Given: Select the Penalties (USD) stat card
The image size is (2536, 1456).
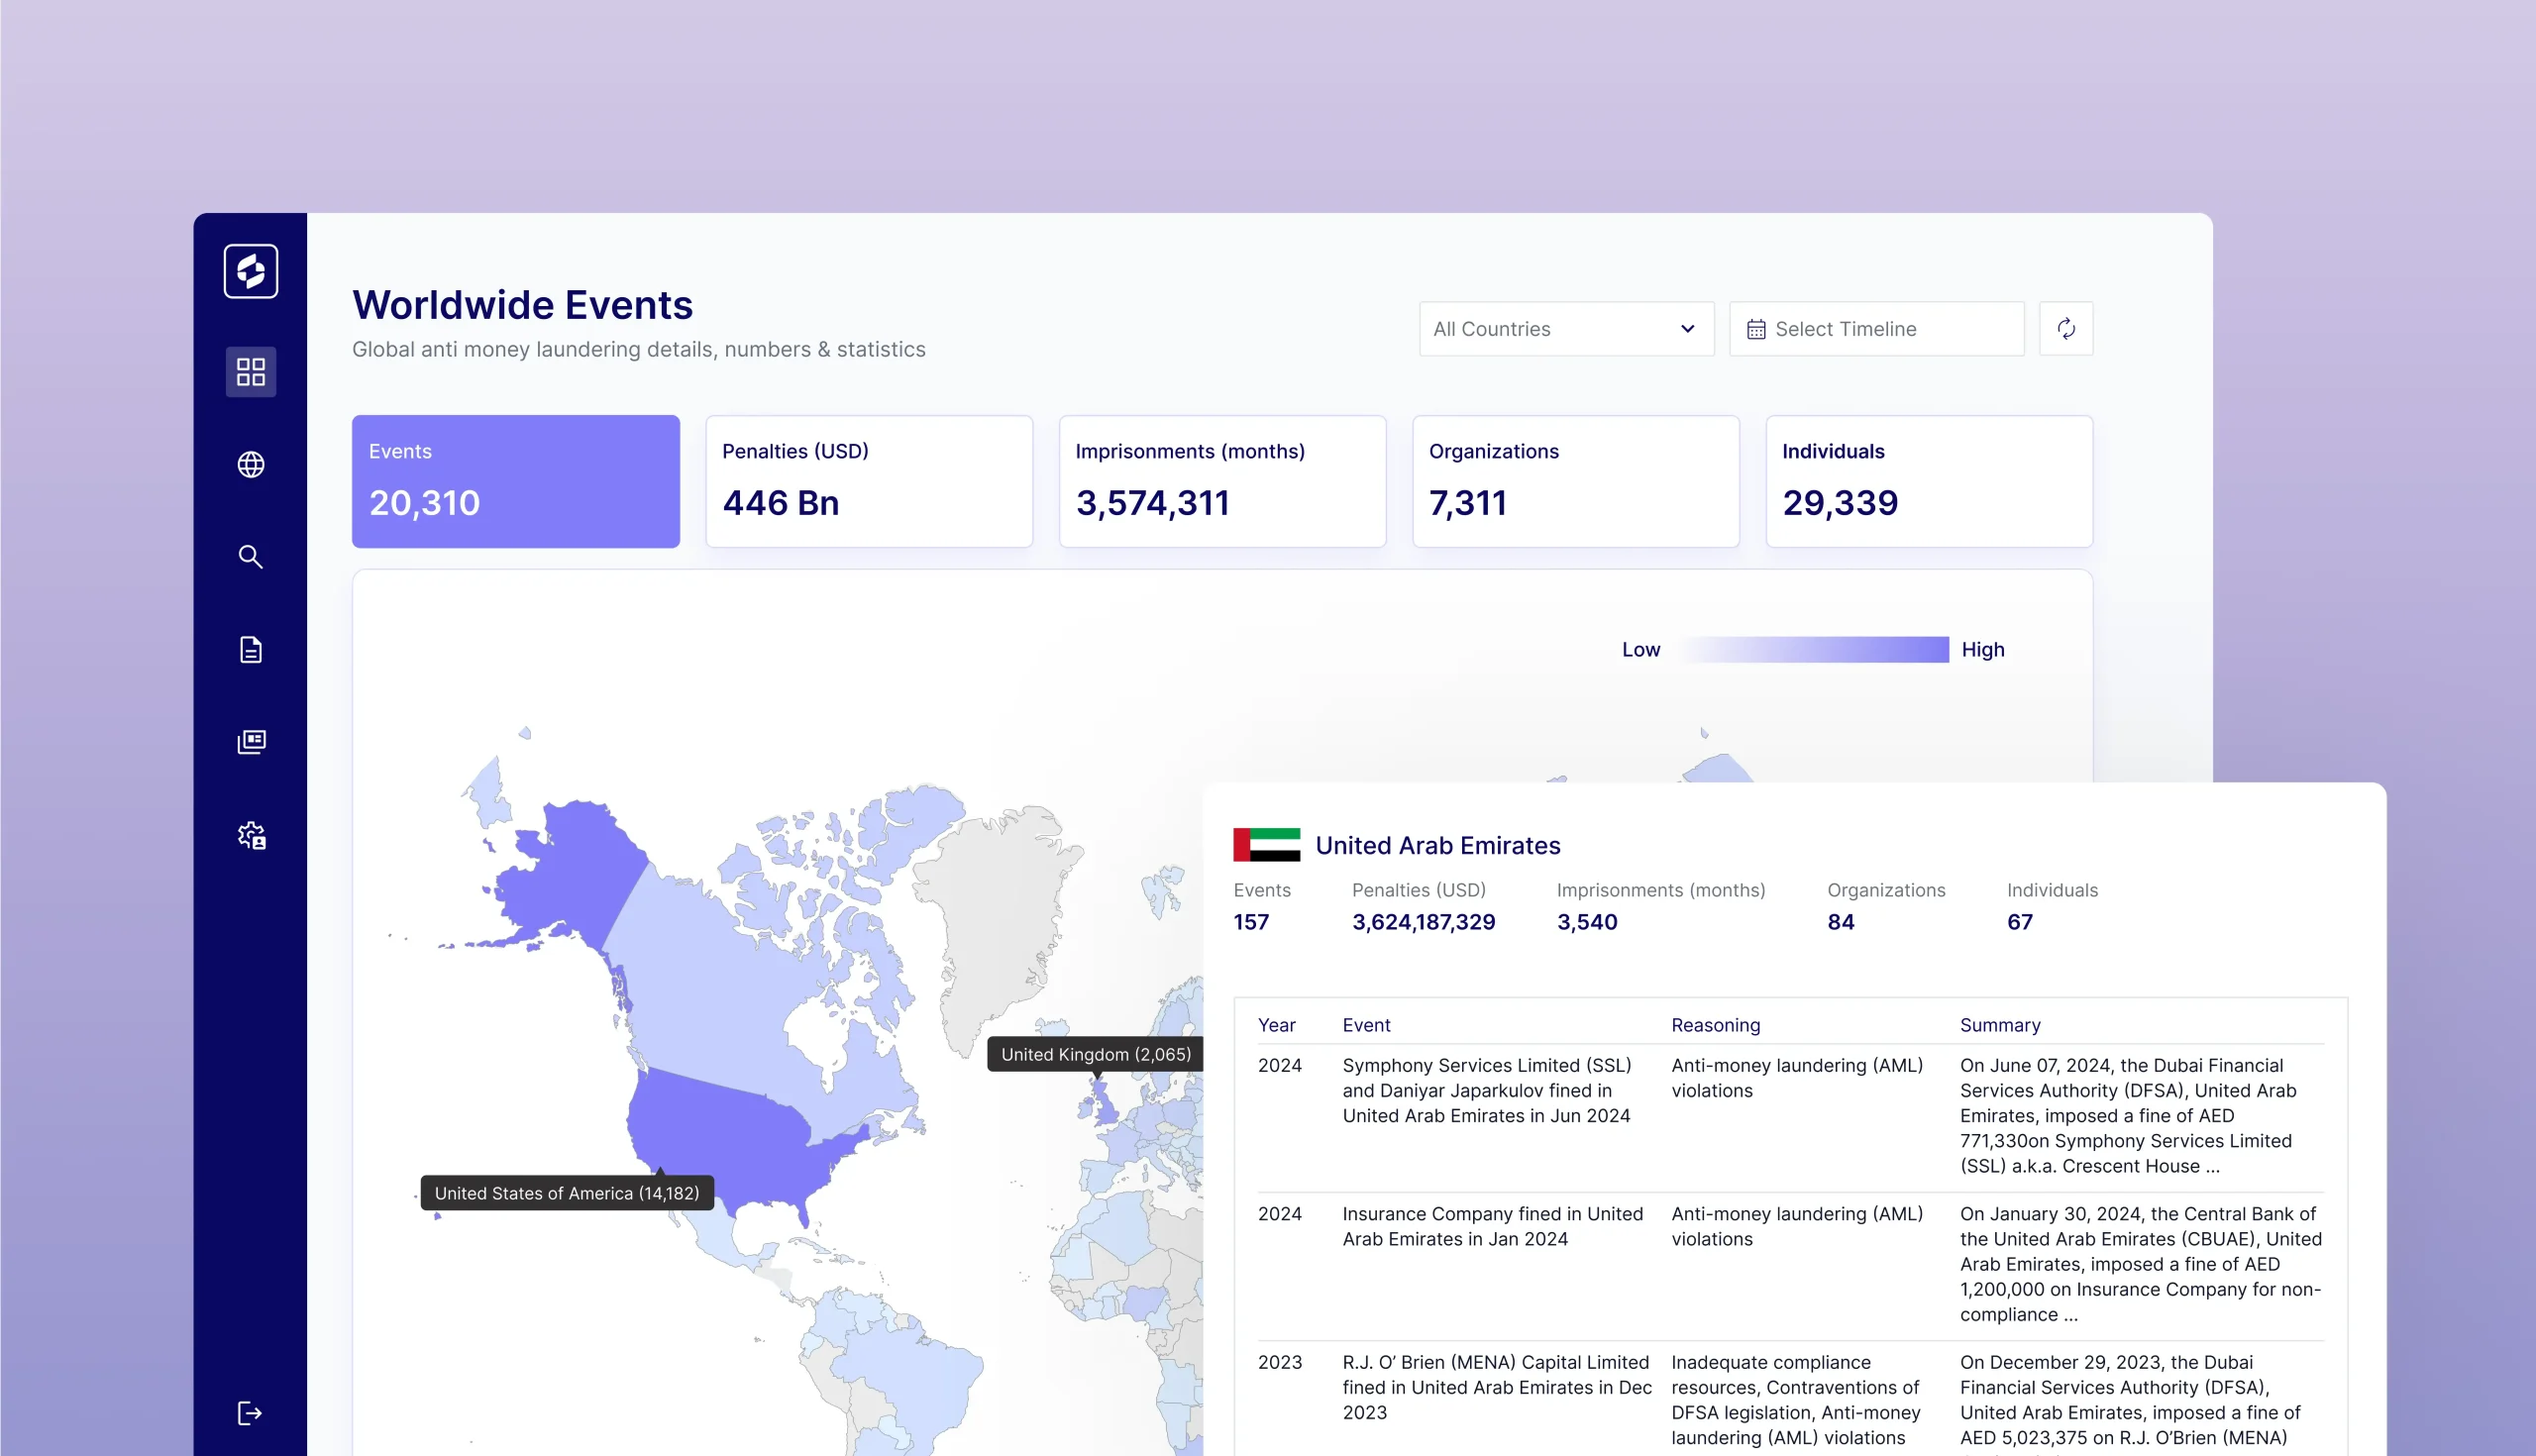Looking at the screenshot, I should click(x=868, y=481).
